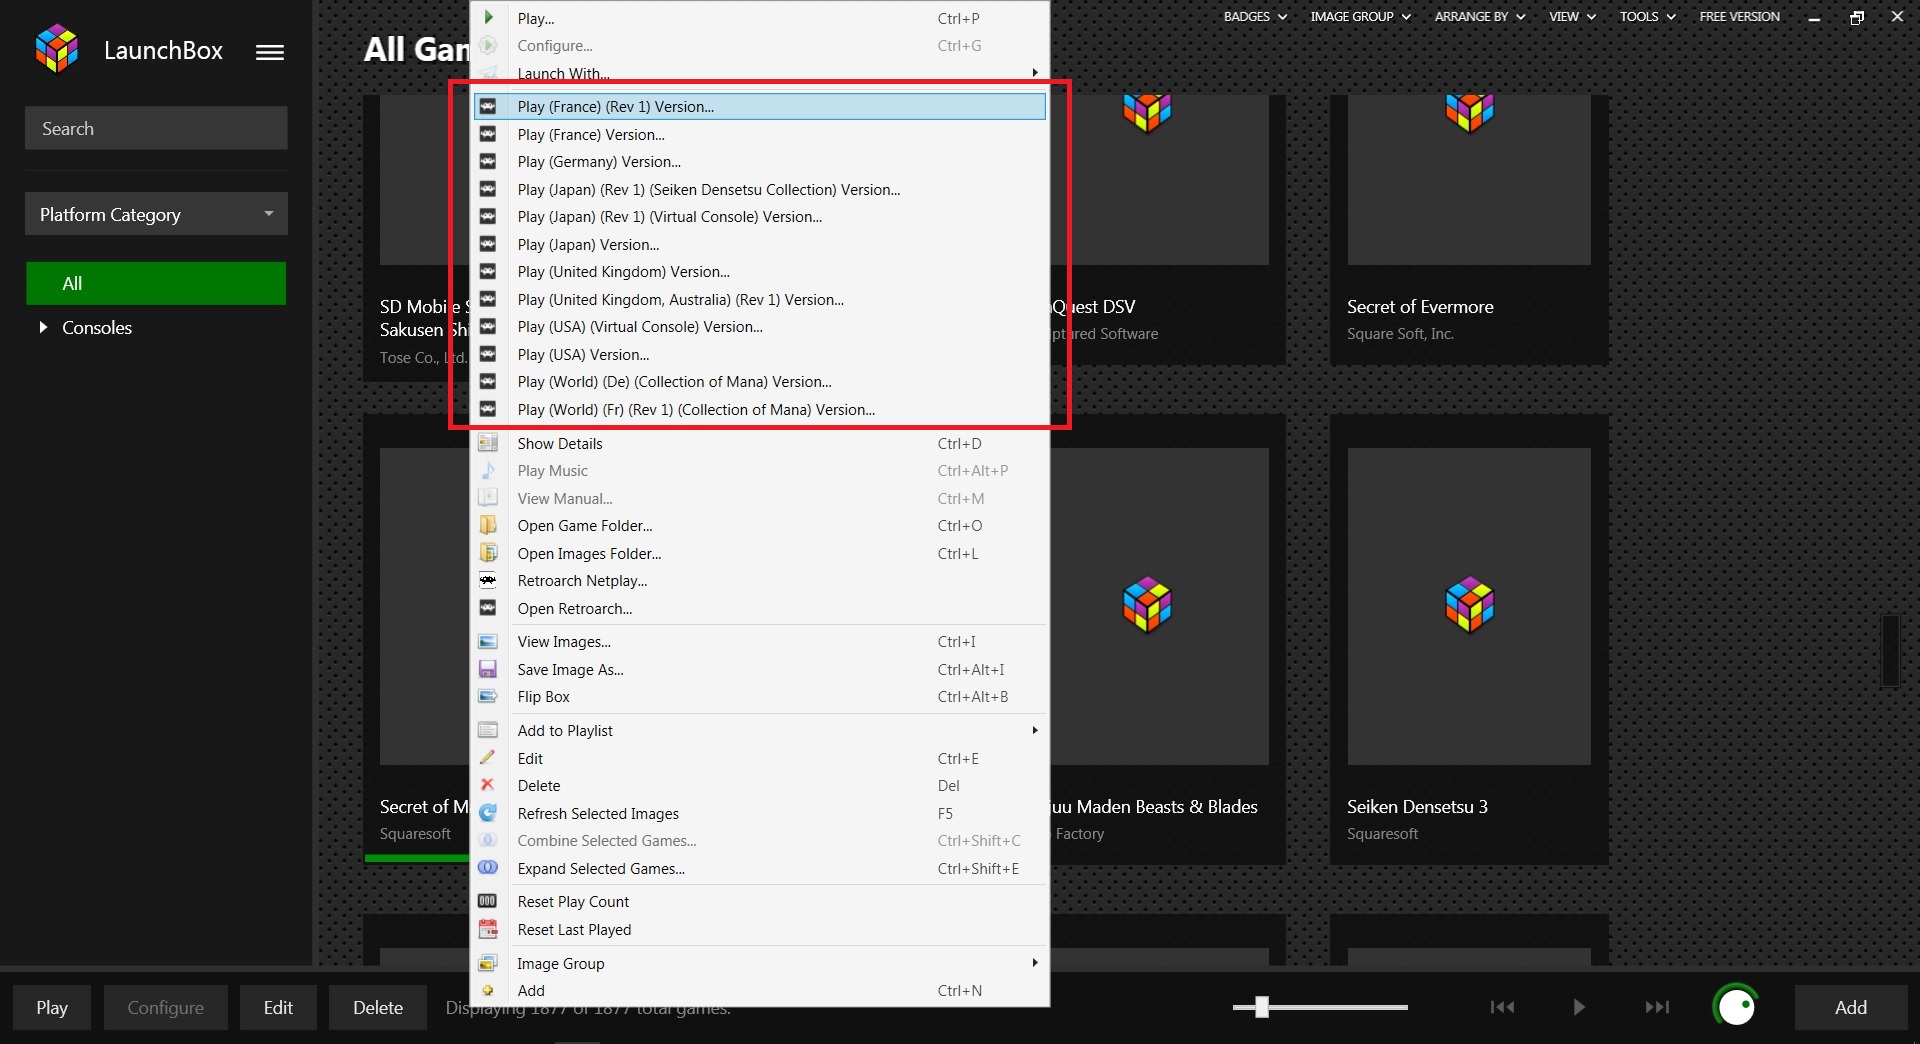Choose Play (Japan) Version entry
The width and height of the screenshot is (1920, 1044).
(760, 244)
